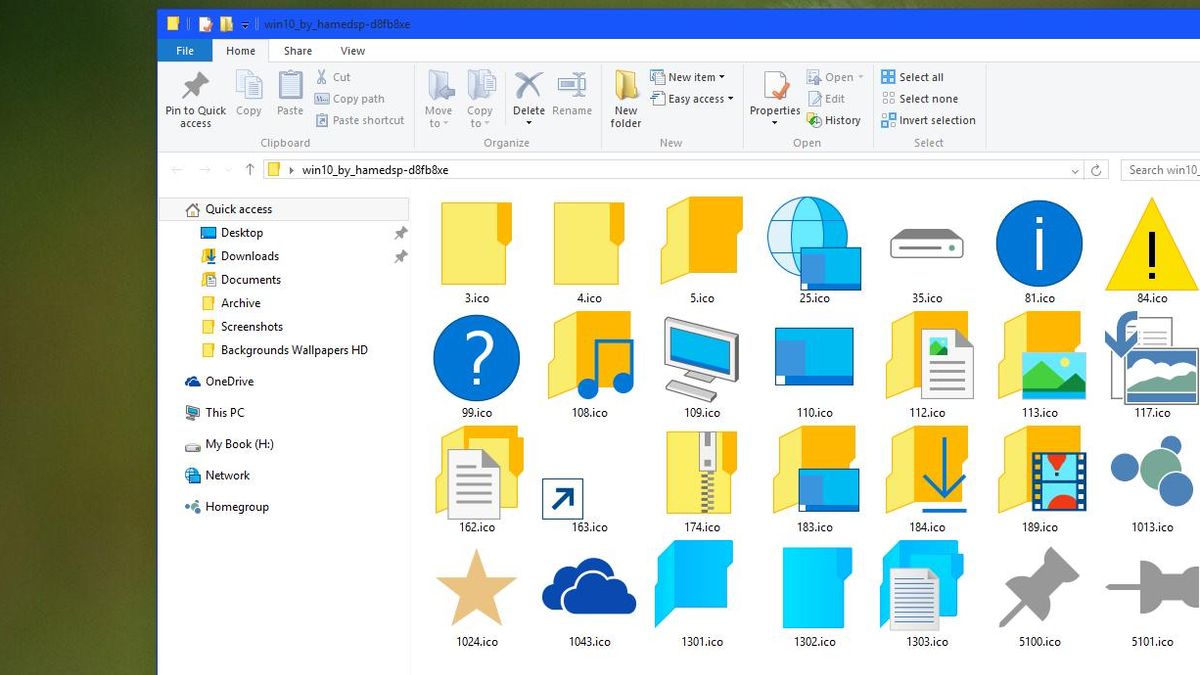Select Network in navigation pane
This screenshot has width=1200, height=675.
(218, 475)
